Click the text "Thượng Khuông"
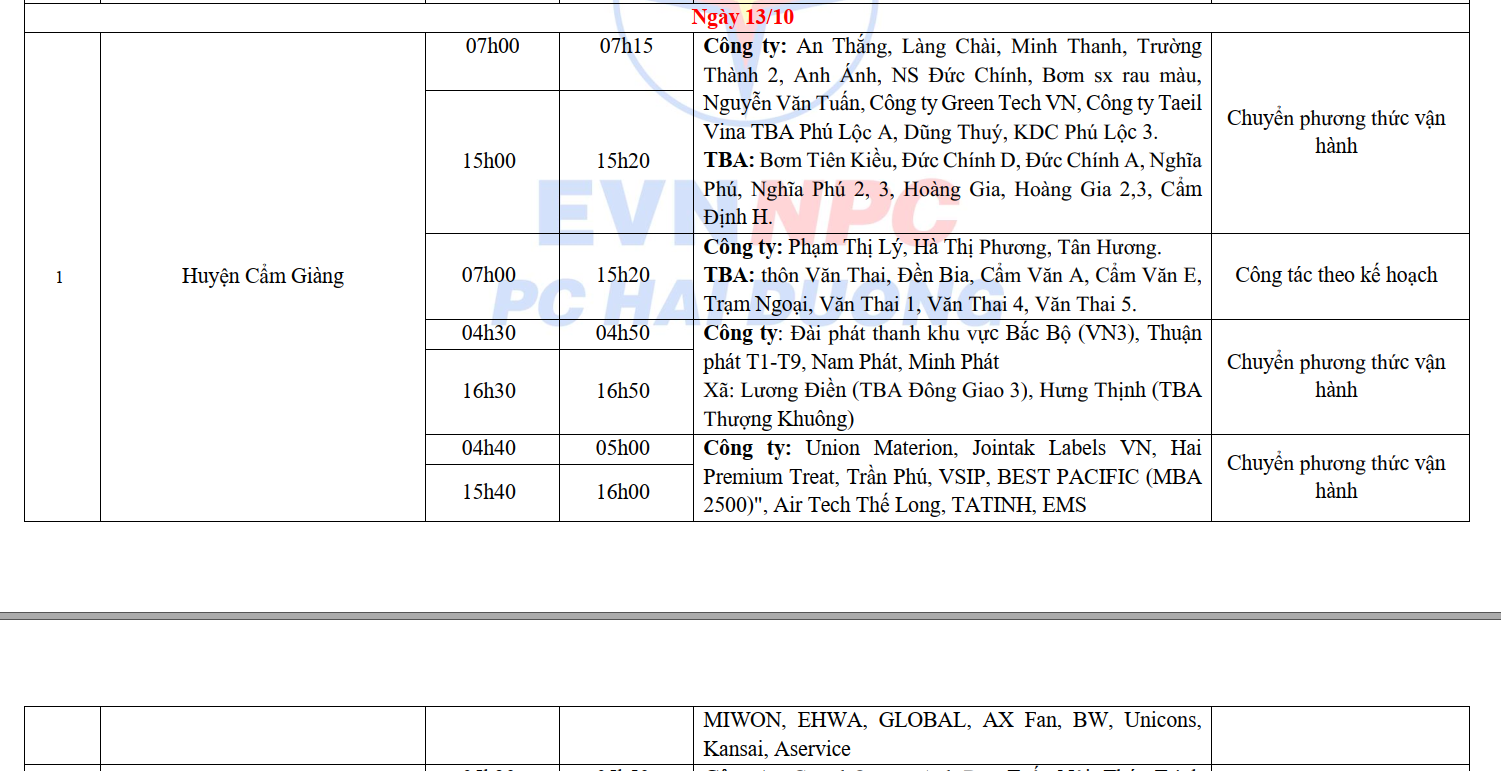This screenshot has width=1501, height=771. point(776,419)
